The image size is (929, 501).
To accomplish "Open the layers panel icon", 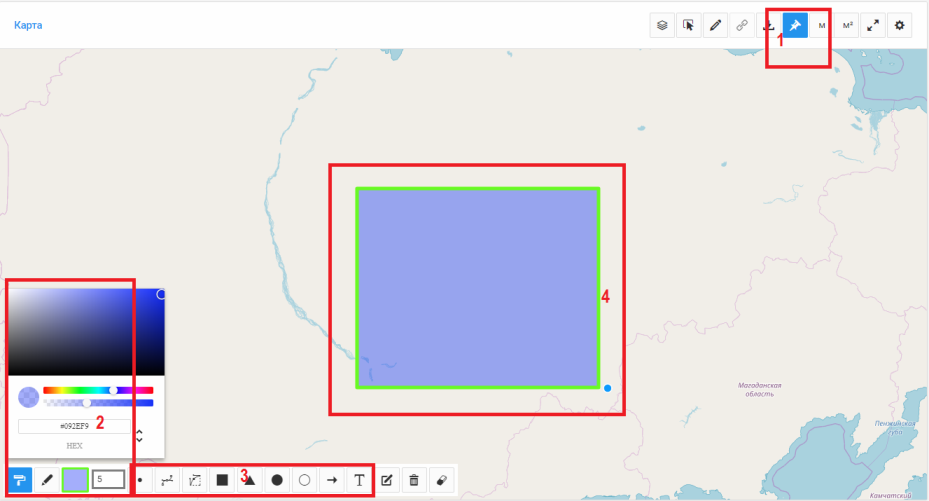I will 662,25.
